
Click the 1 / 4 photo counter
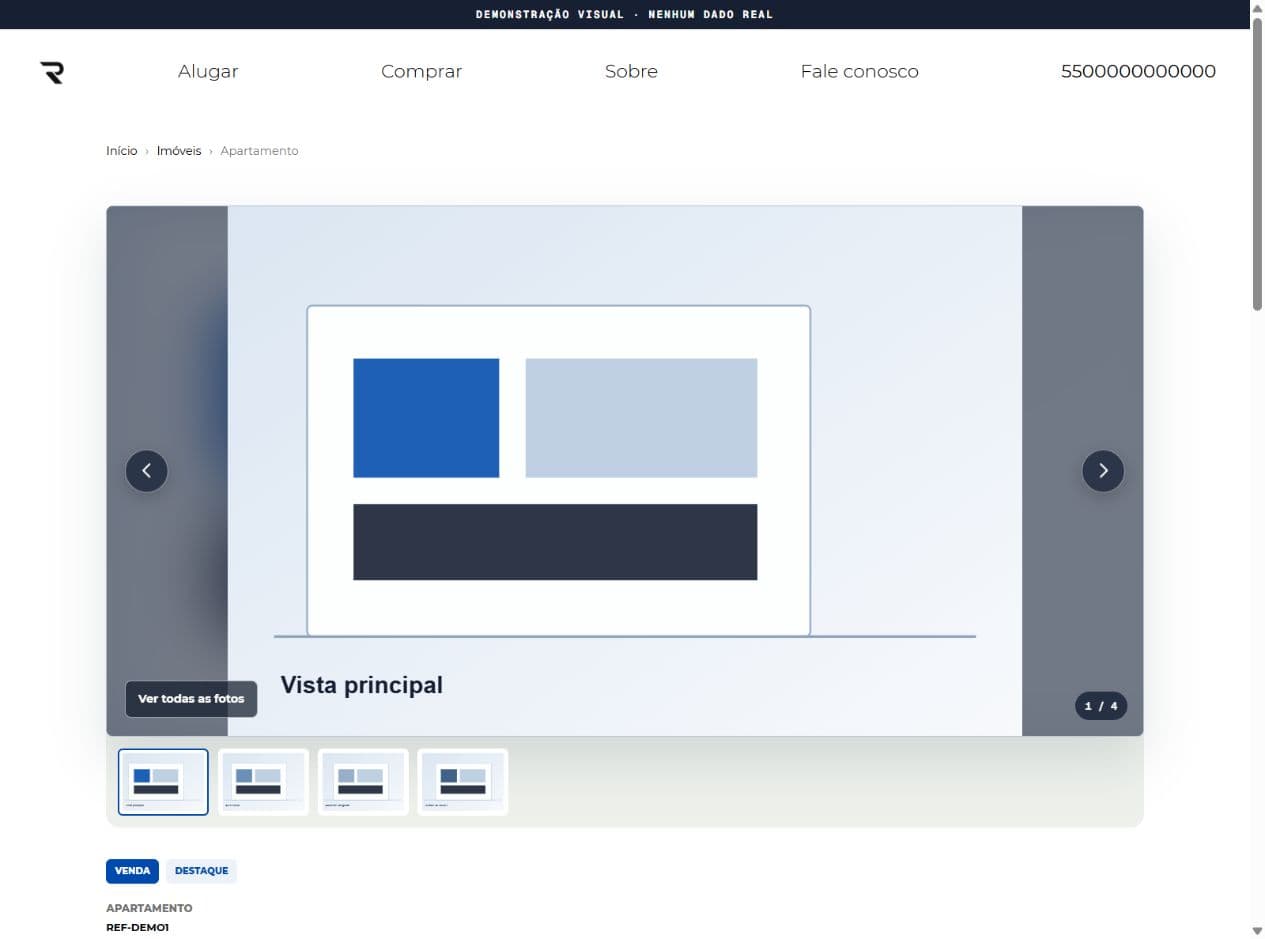(1101, 706)
